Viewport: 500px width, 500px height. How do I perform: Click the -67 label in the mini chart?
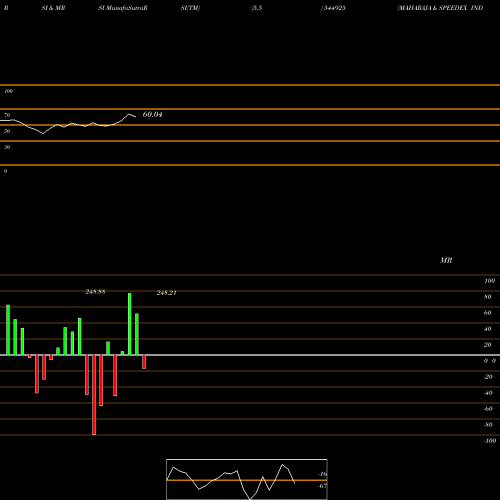click(x=323, y=486)
